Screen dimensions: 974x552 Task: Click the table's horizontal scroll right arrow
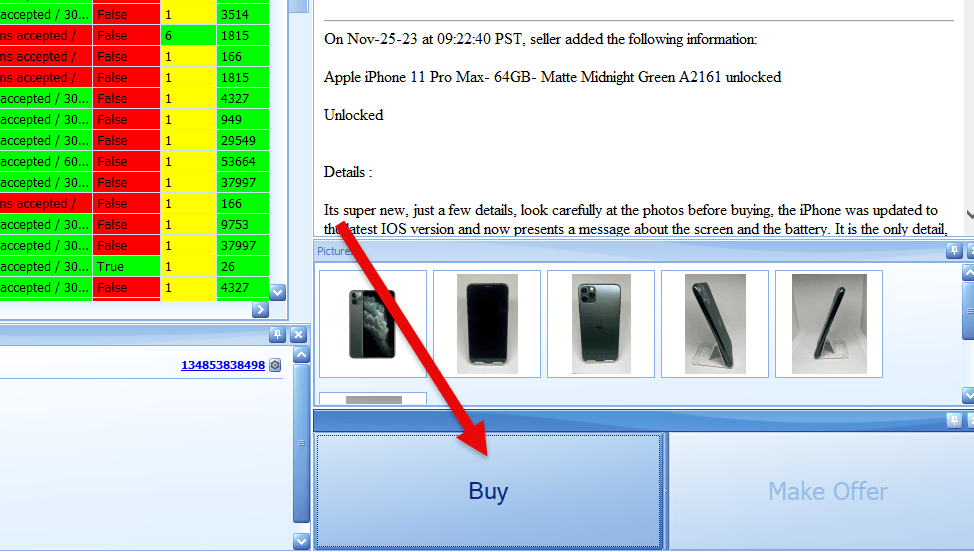260,310
